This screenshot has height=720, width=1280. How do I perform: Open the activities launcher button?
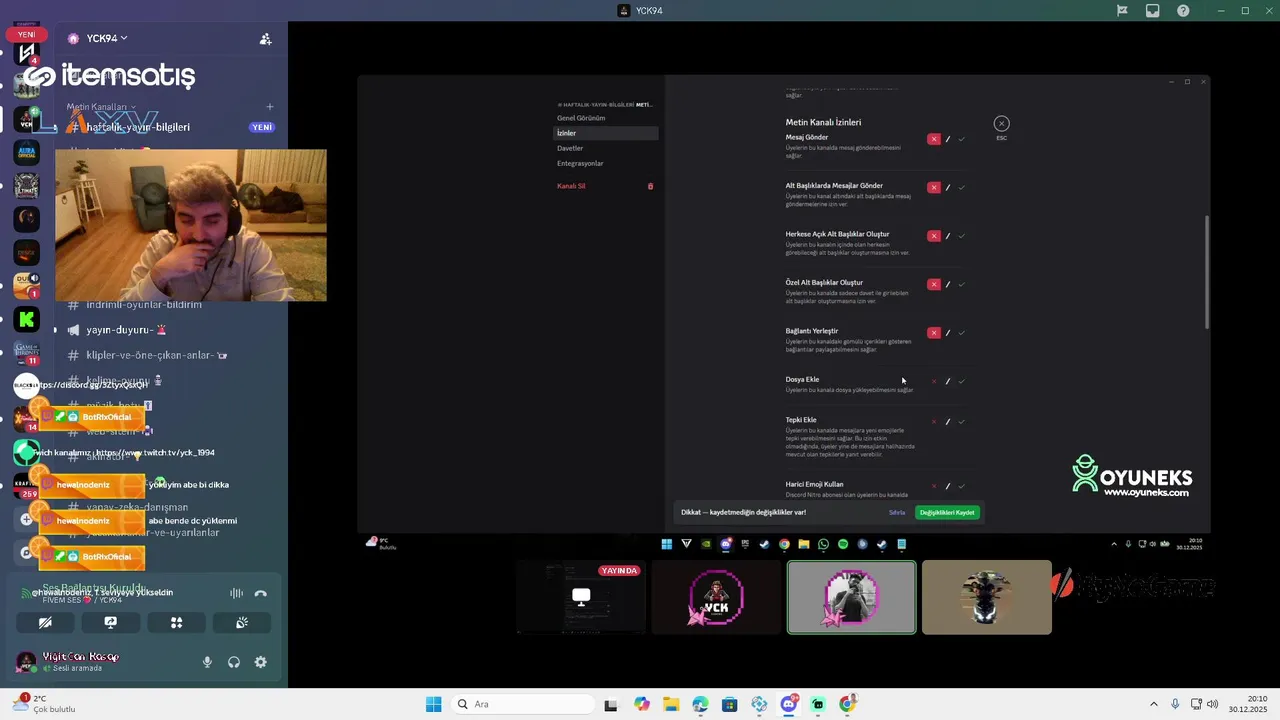click(176, 622)
